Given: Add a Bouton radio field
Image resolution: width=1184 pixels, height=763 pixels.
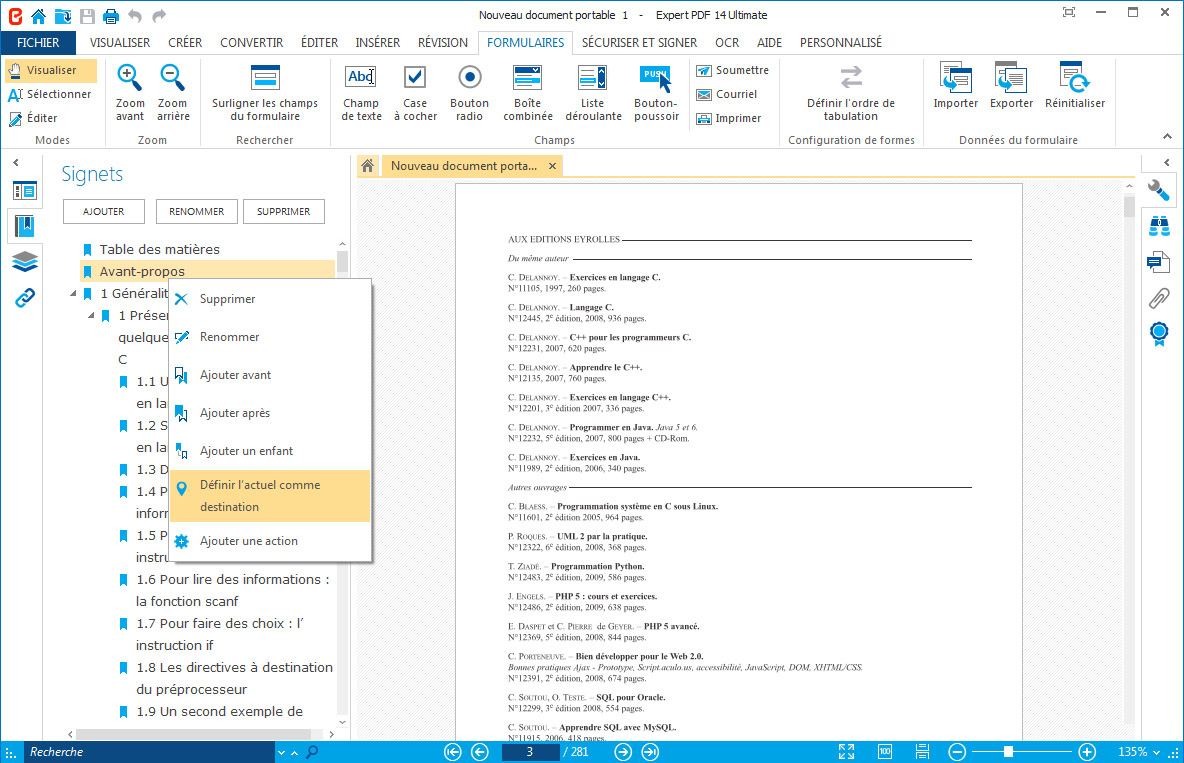Looking at the screenshot, I should (469, 92).
